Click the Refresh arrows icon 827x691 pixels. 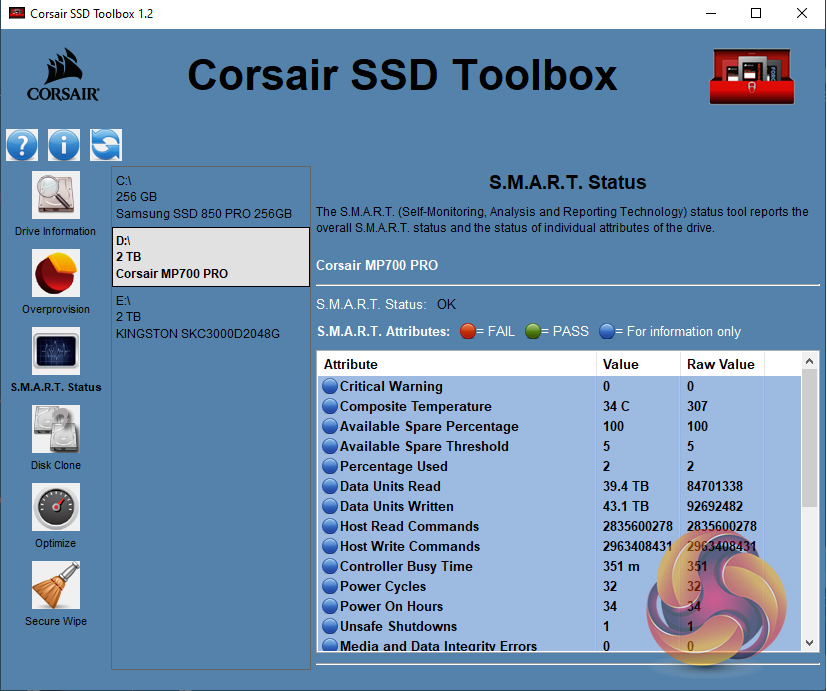coord(106,145)
